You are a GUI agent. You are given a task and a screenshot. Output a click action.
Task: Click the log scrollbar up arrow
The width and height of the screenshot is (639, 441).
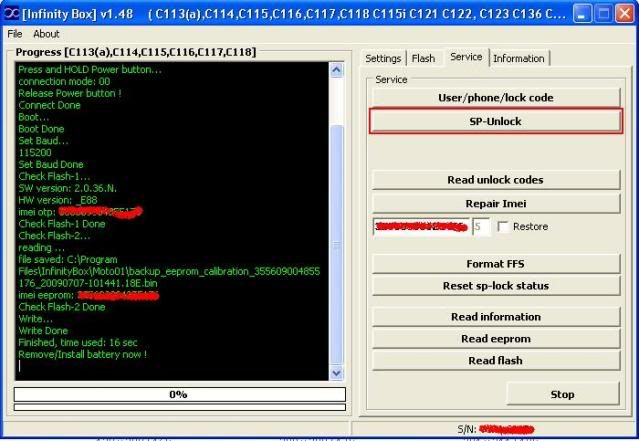pos(336,68)
